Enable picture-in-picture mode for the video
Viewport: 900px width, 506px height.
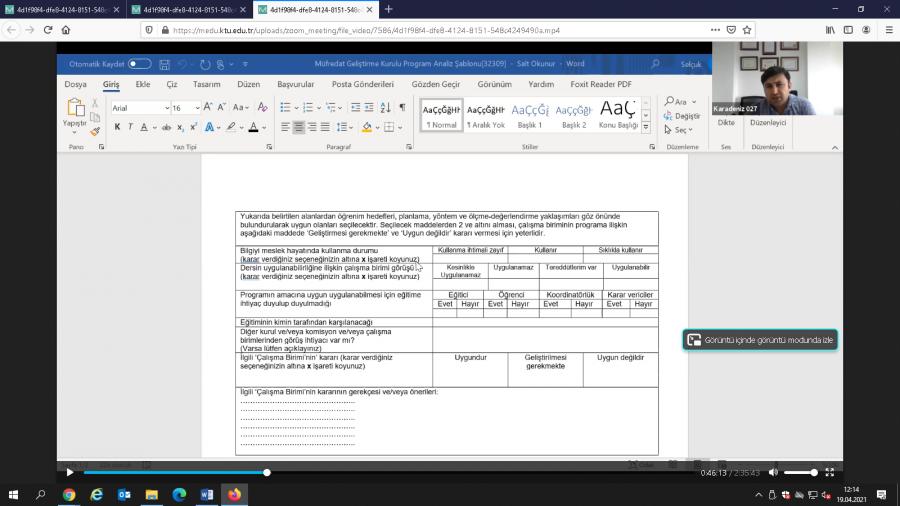(760, 340)
